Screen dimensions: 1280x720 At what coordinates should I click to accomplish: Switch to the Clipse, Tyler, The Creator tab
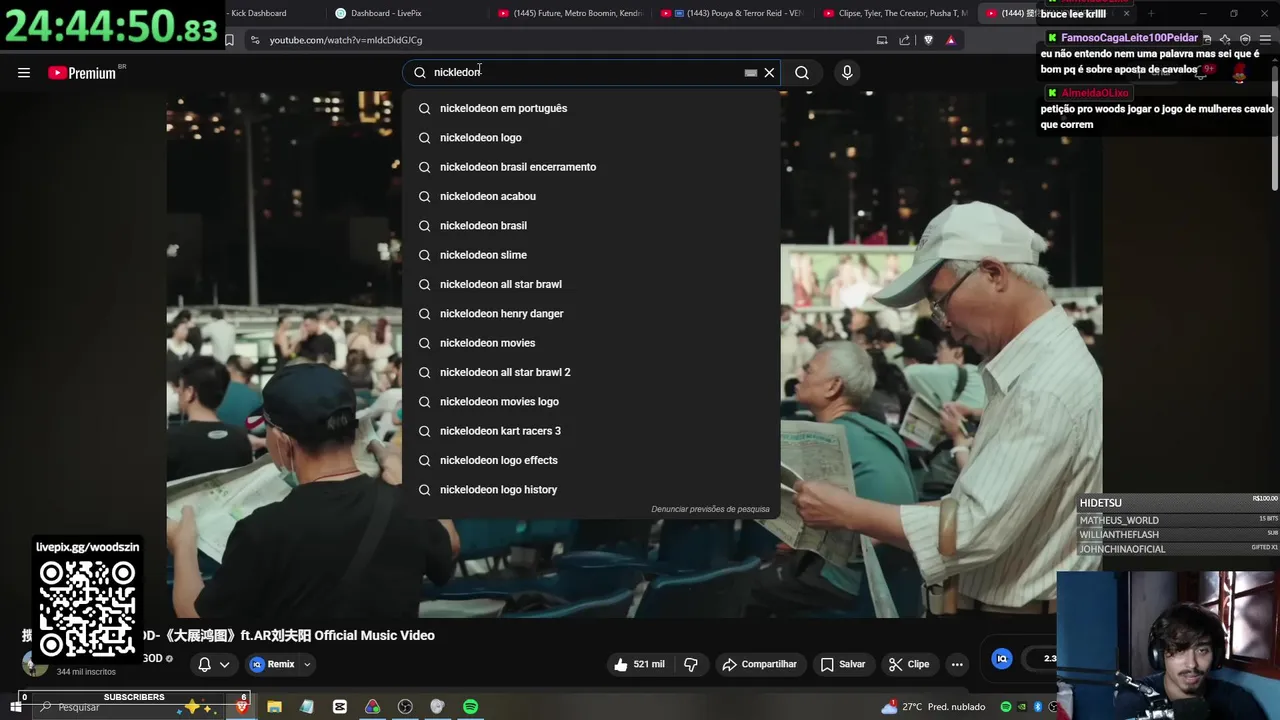pos(895,13)
